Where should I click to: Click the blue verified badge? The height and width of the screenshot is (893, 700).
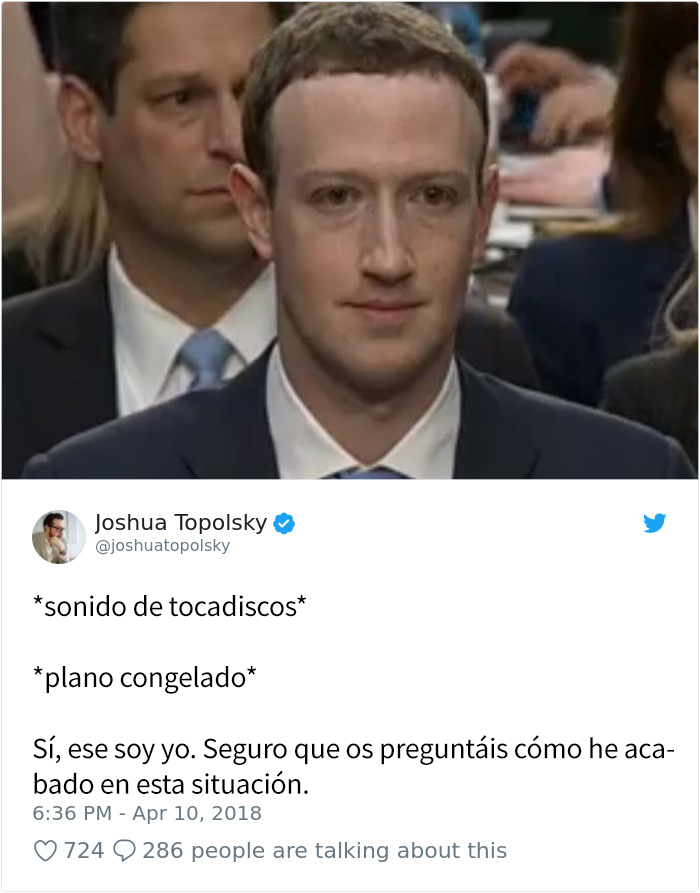tap(284, 523)
